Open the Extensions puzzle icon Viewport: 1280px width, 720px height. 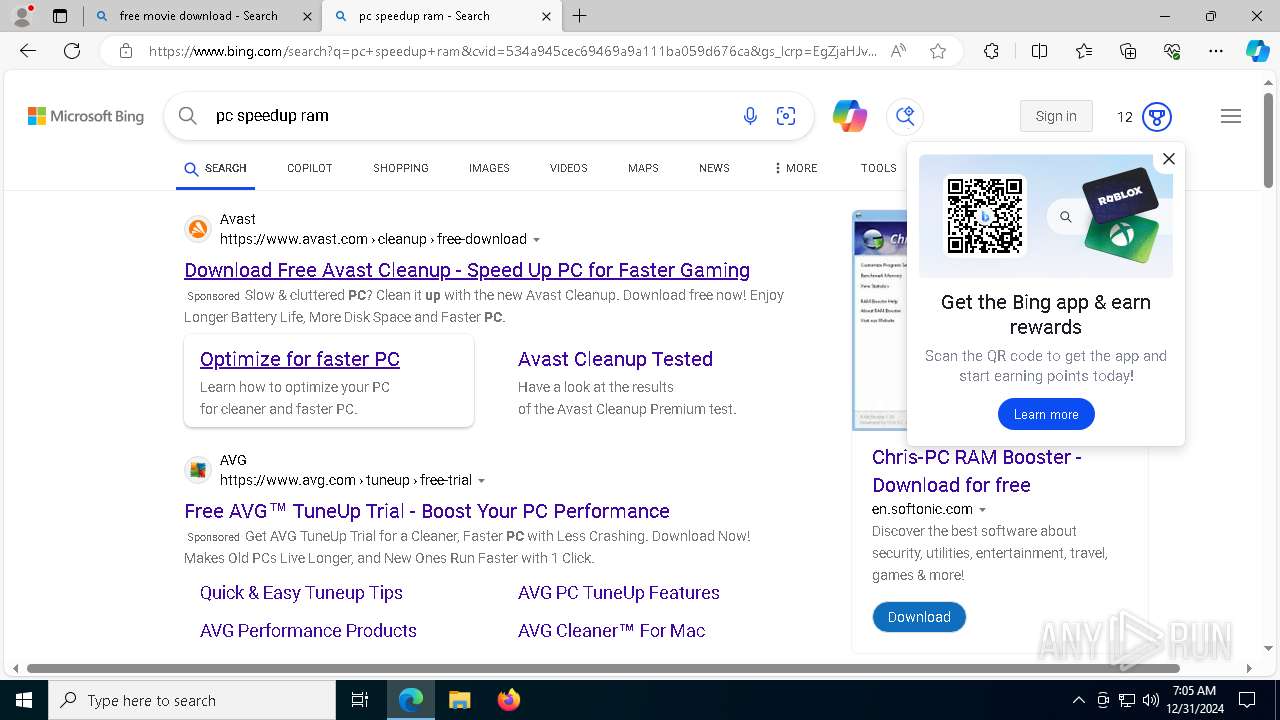[991, 51]
